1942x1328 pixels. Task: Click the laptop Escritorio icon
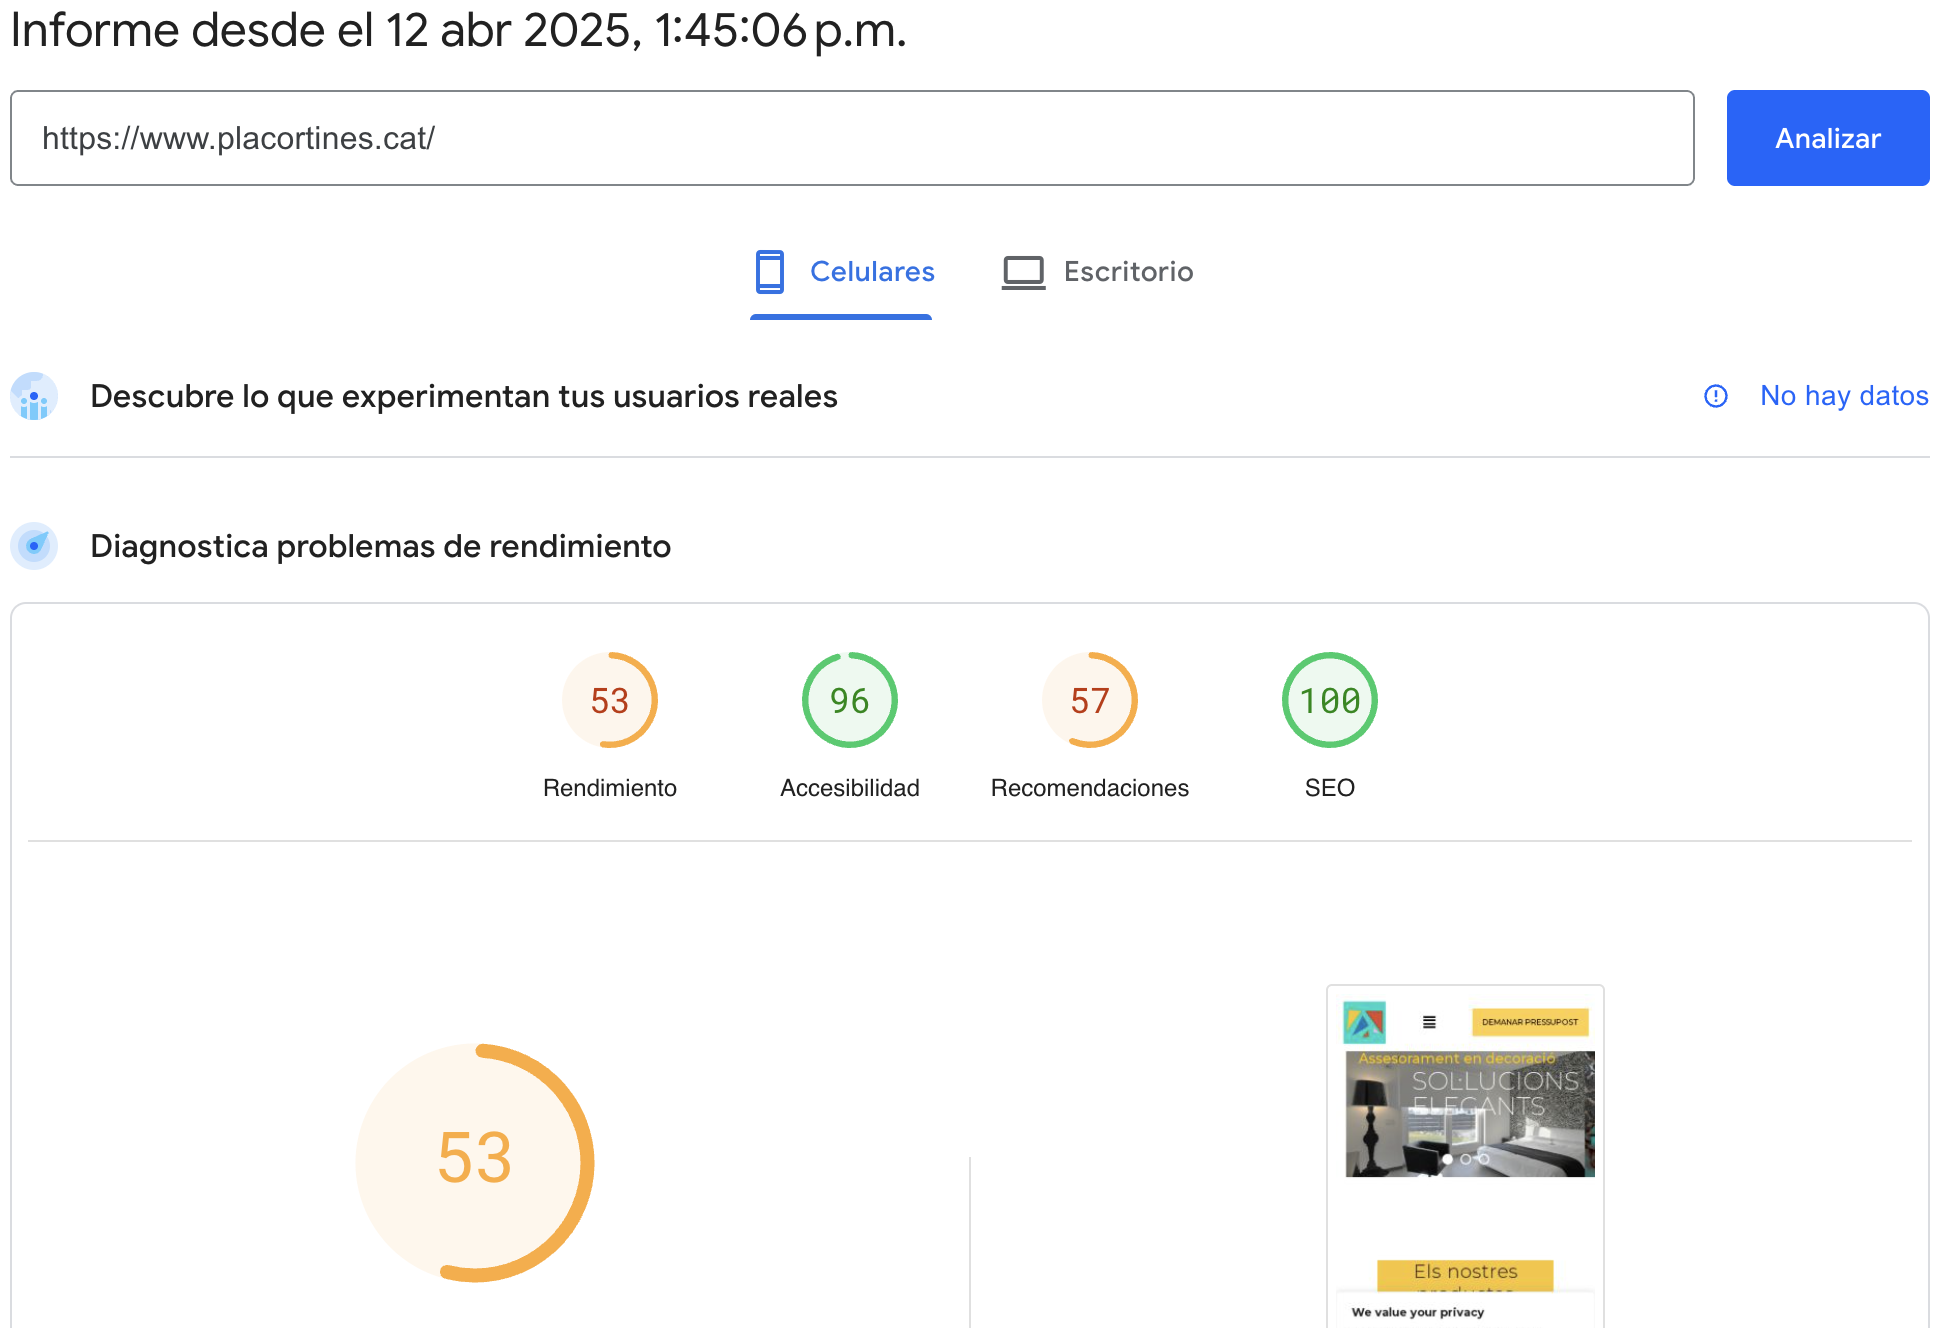point(1023,272)
